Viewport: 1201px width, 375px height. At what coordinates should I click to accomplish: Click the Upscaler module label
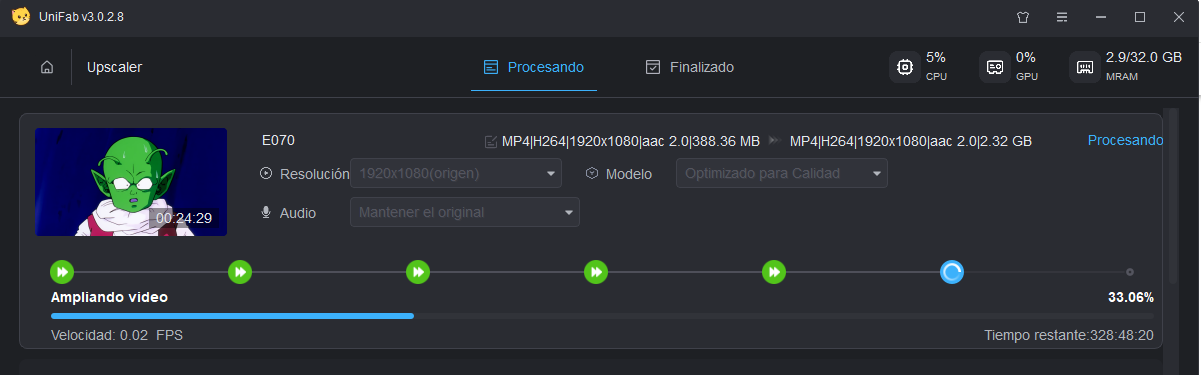click(115, 67)
